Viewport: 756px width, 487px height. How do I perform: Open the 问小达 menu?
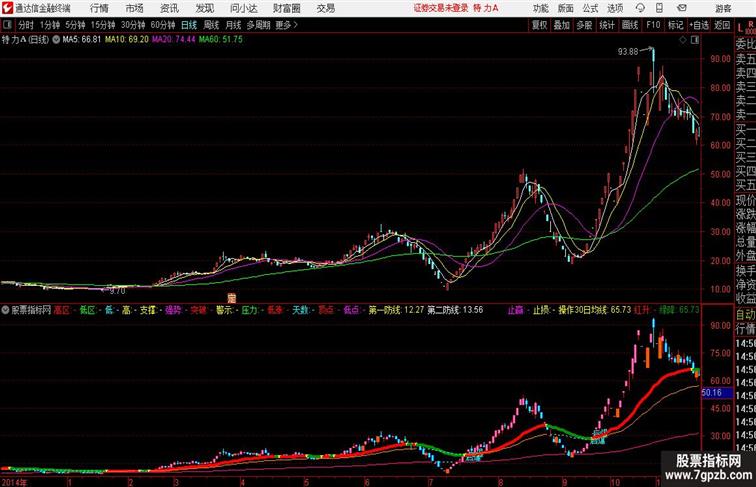pyautogui.click(x=244, y=8)
